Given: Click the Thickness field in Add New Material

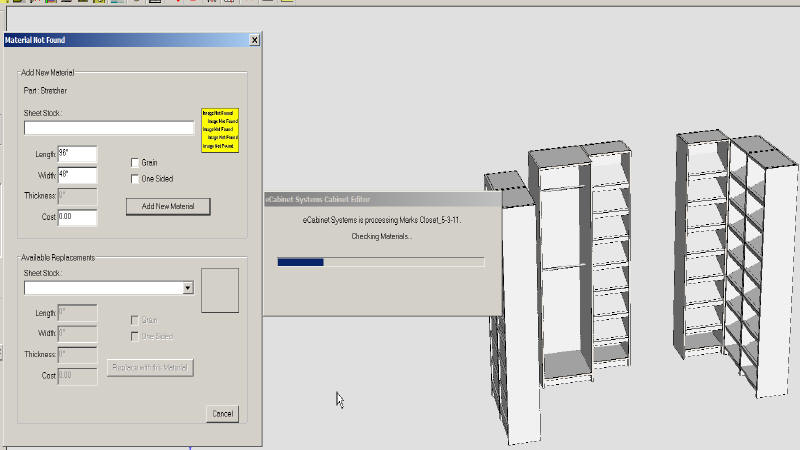Looking at the screenshot, I should coord(77,196).
